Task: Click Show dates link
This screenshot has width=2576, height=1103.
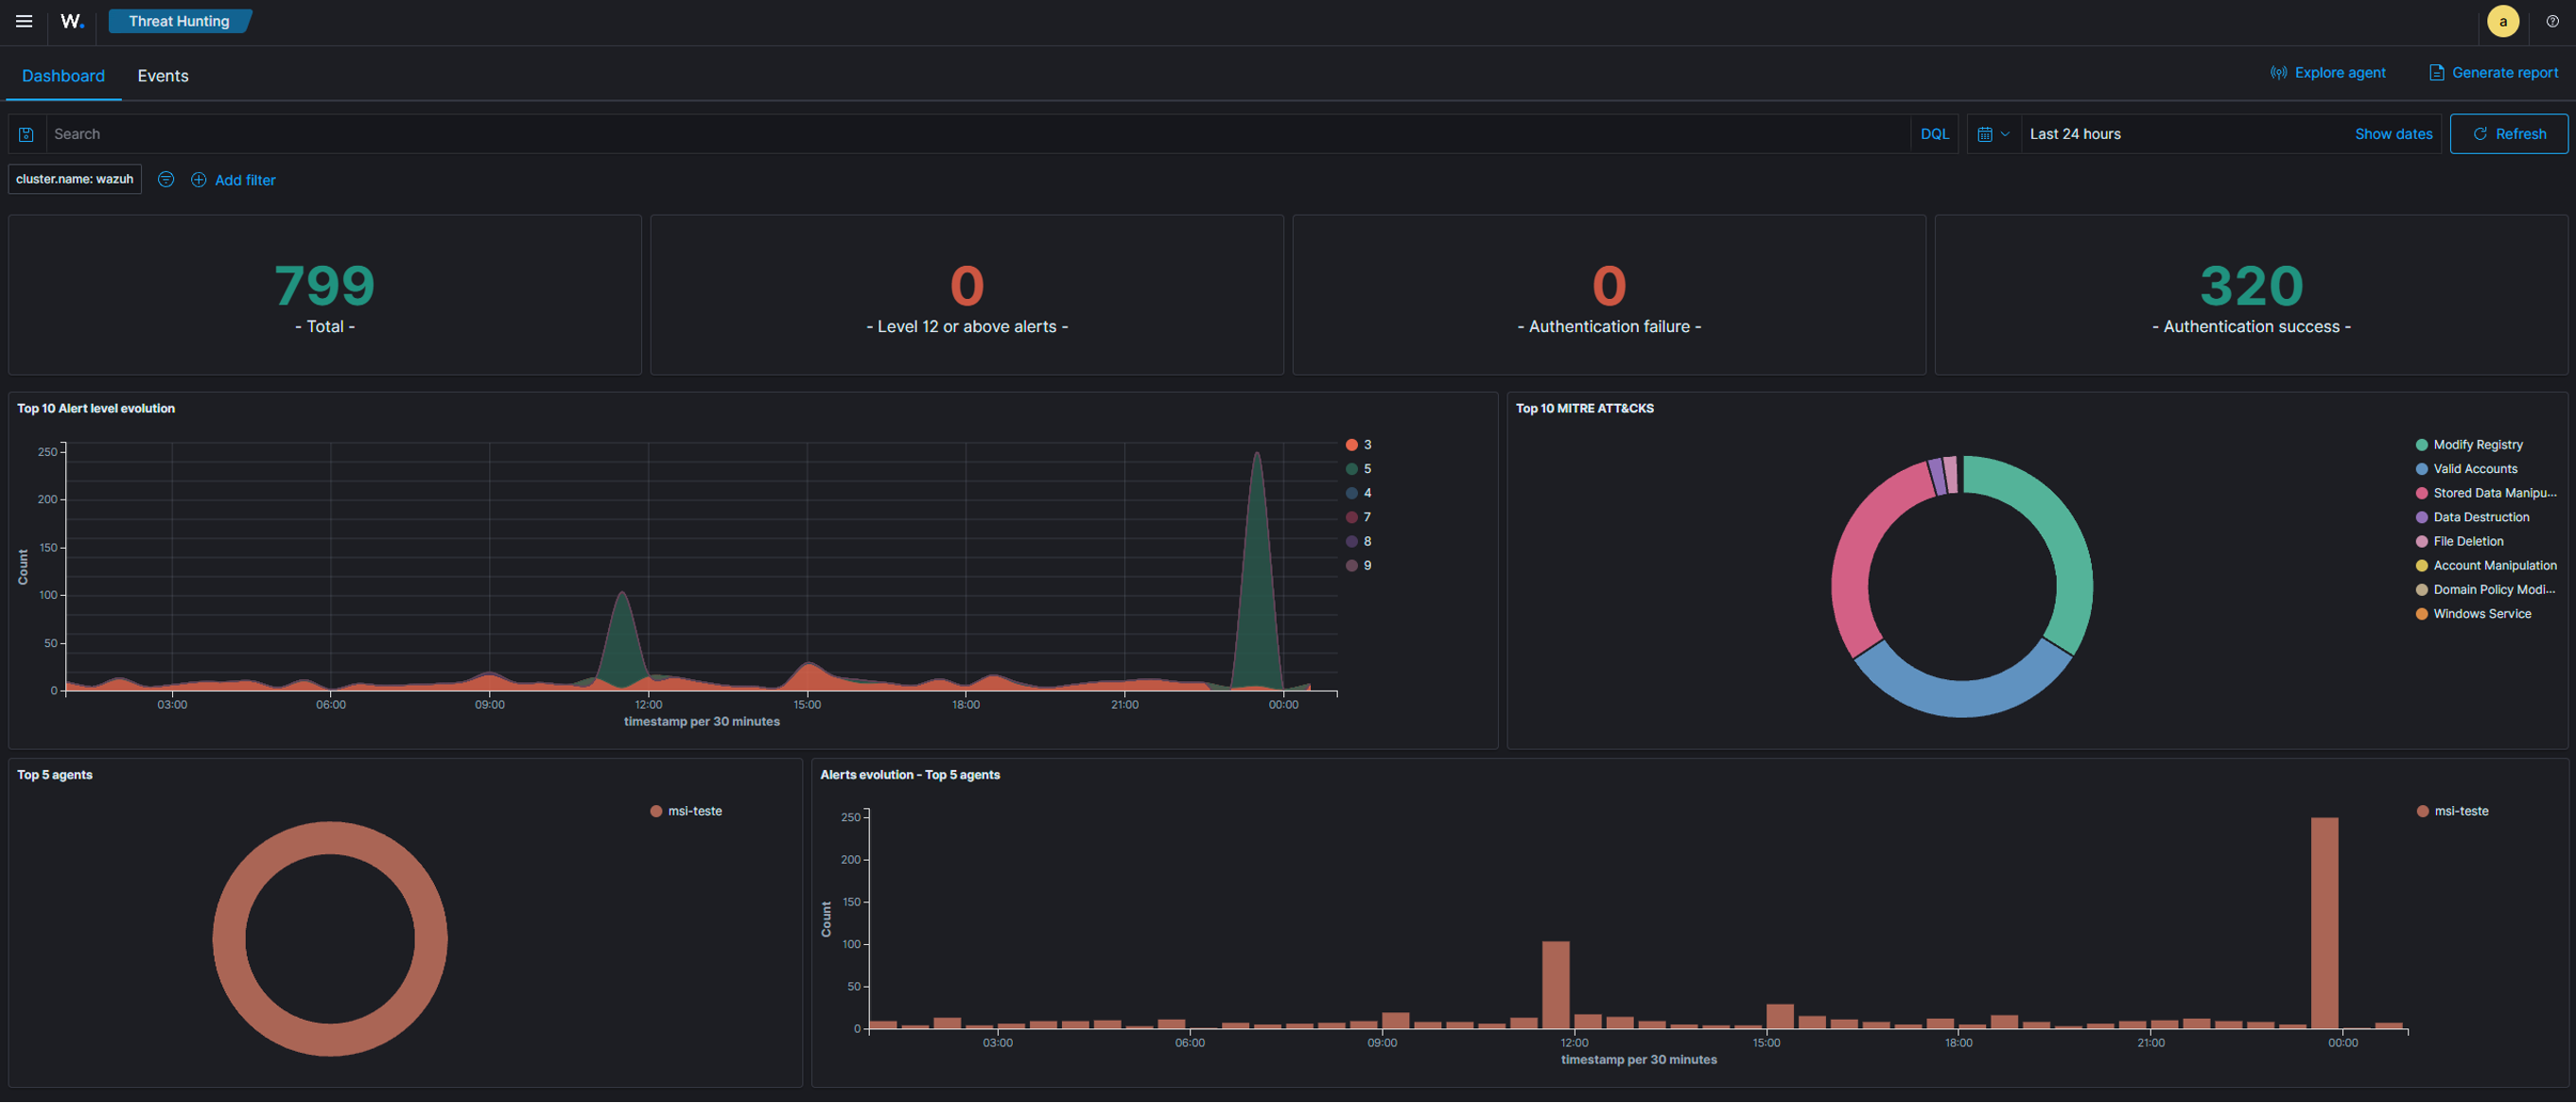Action: coord(2393,134)
